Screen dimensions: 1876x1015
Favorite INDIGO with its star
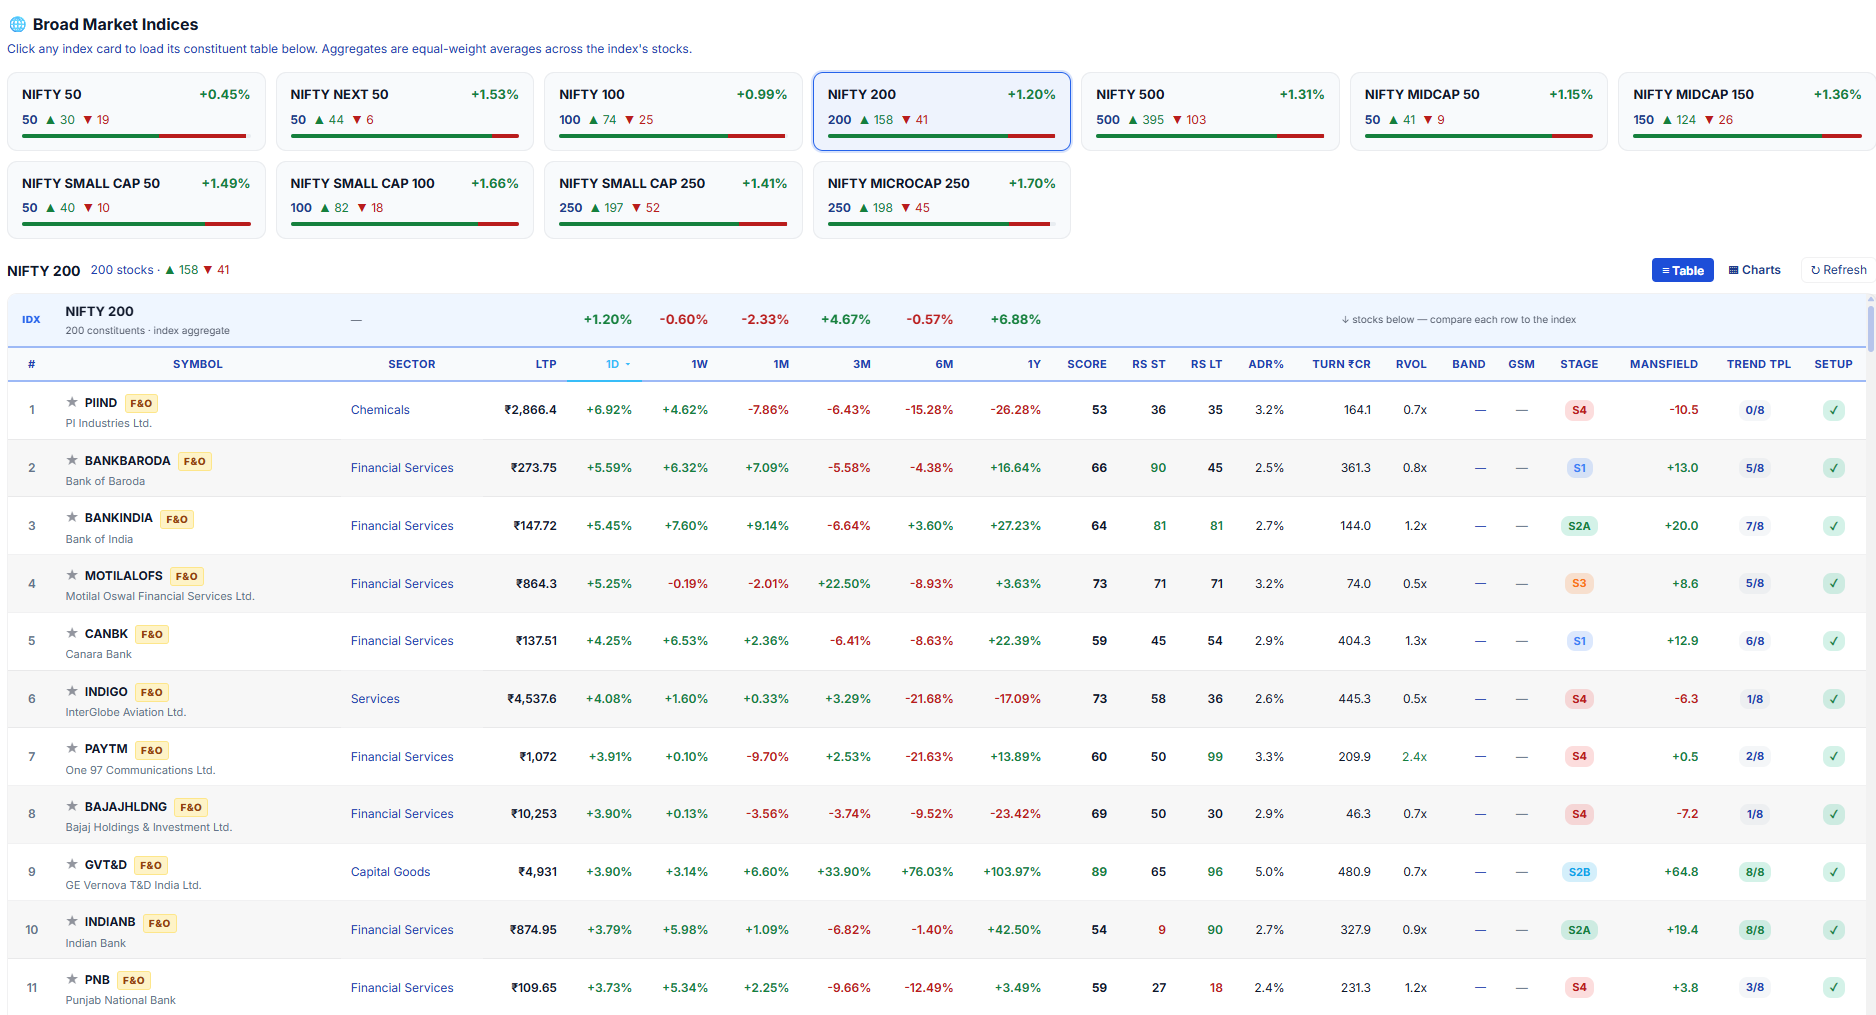tap(72, 691)
